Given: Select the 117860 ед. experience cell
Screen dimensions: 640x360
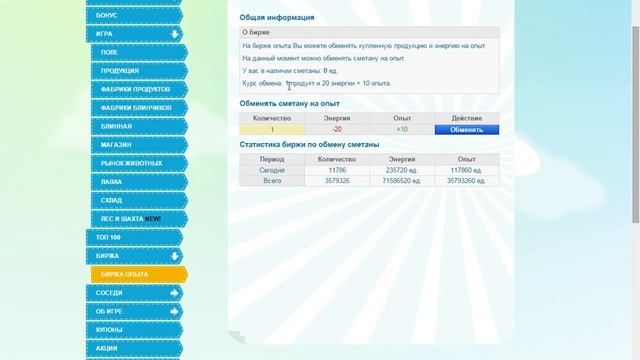Looking at the screenshot, I should pos(467,170).
